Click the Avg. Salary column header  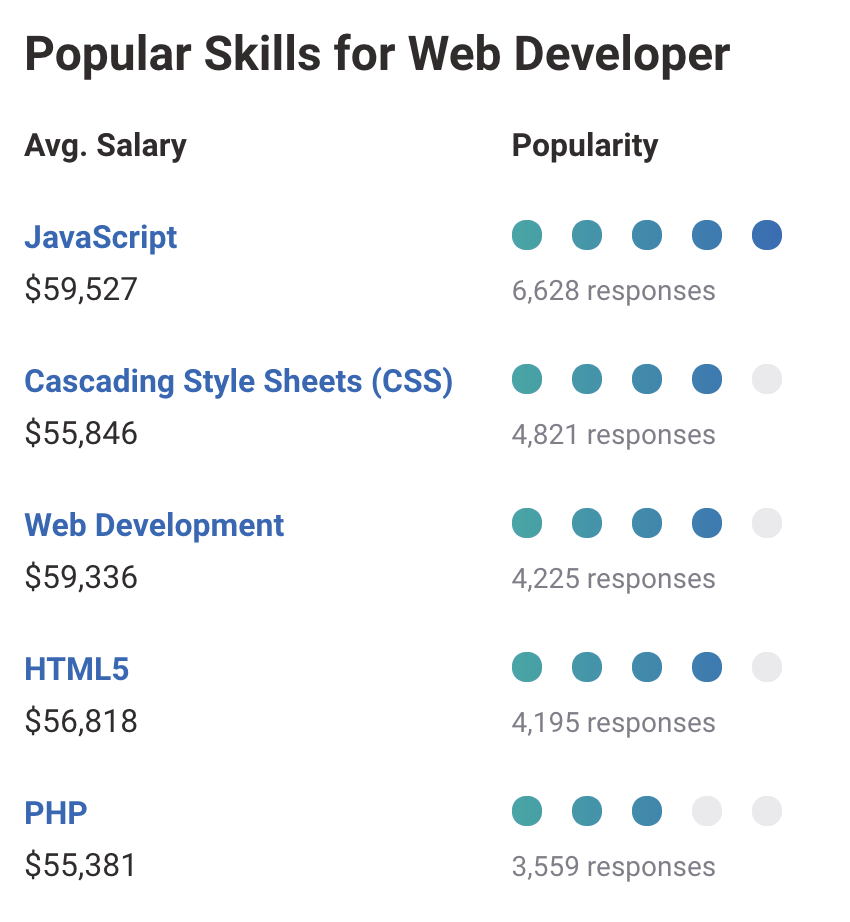click(x=105, y=146)
